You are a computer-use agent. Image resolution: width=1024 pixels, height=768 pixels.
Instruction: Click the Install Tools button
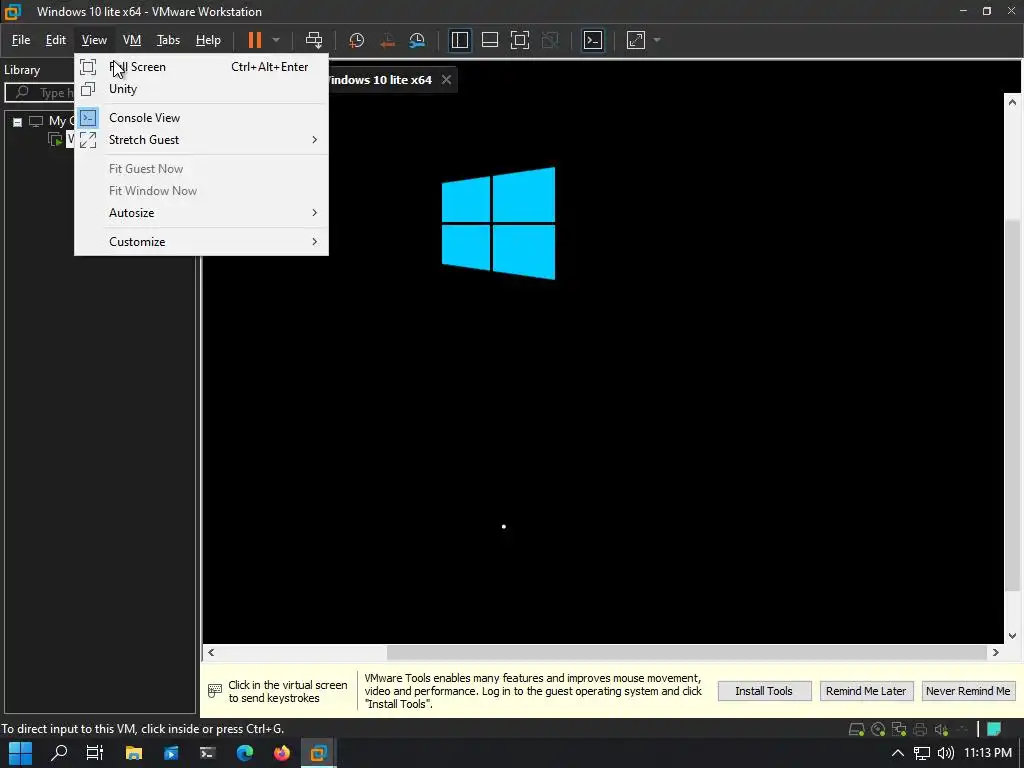[764, 691]
